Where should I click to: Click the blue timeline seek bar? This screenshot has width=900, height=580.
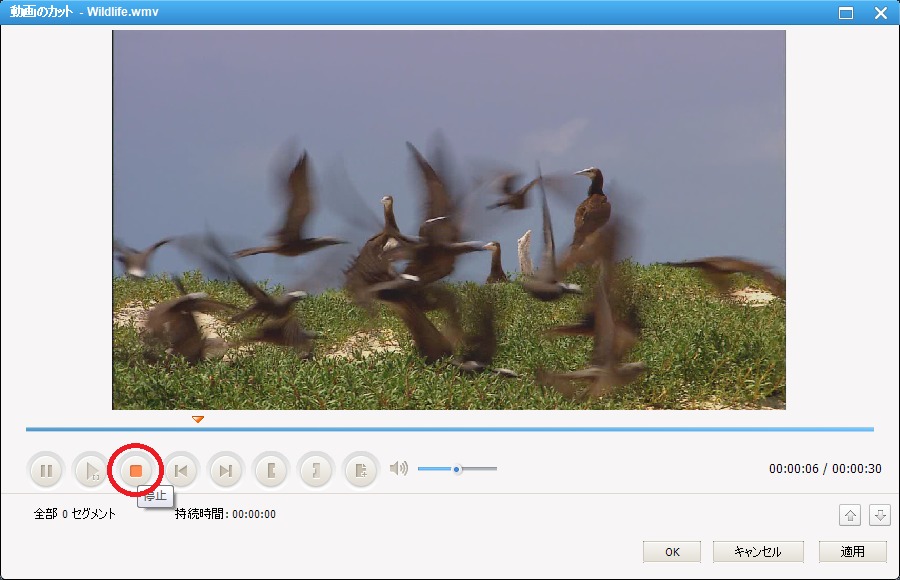coord(449,429)
